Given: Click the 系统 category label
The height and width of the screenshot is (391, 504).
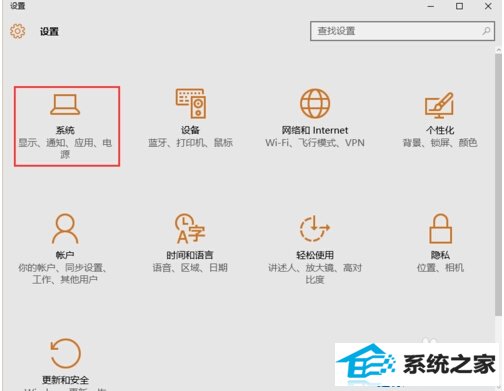Looking at the screenshot, I should [65, 130].
